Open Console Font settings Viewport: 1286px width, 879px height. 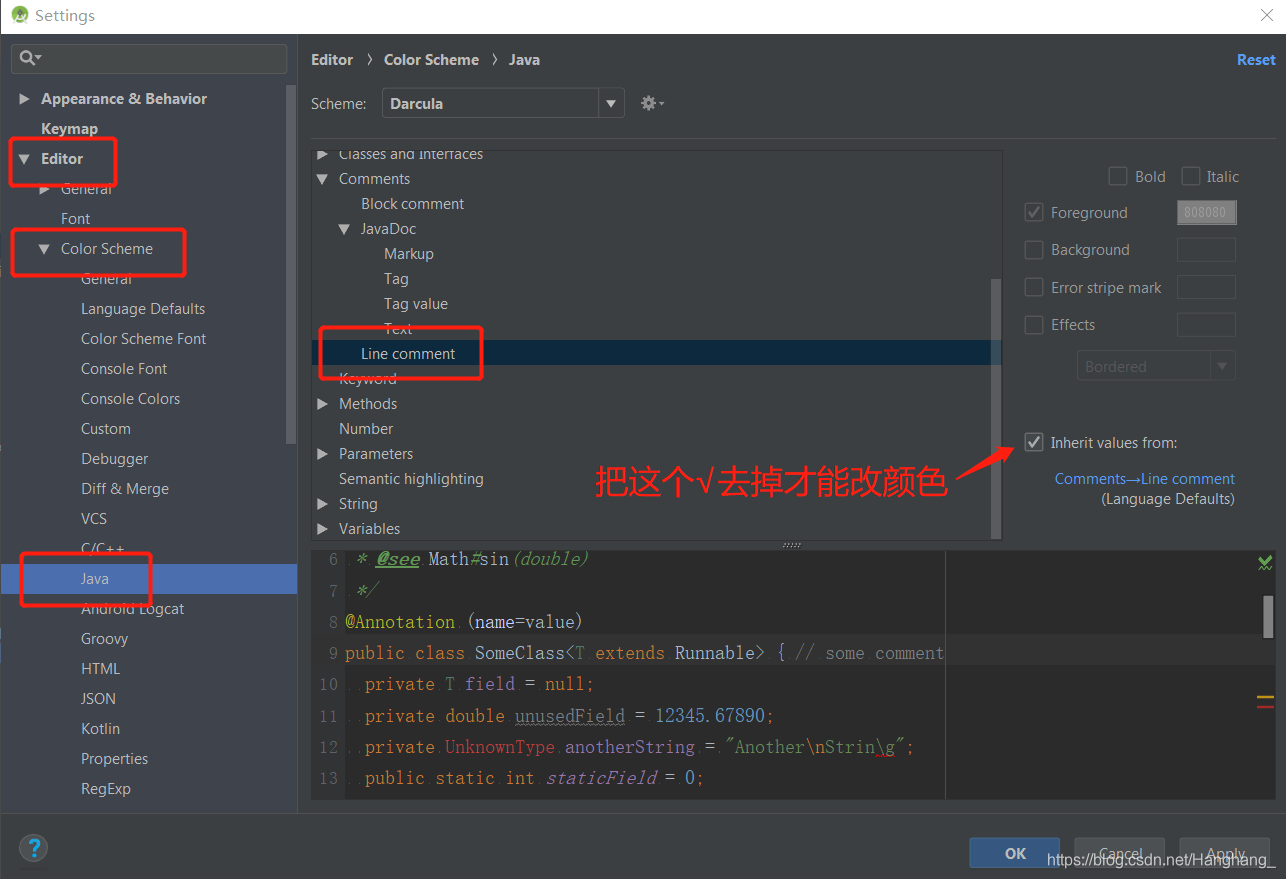tap(124, 369)
